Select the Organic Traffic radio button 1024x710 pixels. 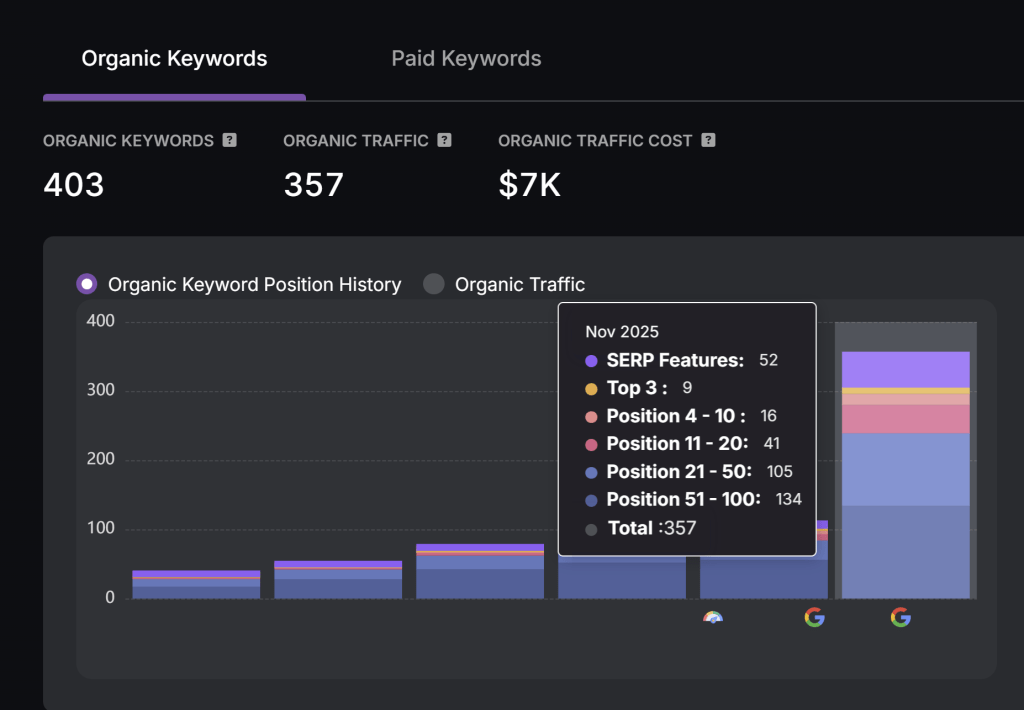tap(433, 284)
